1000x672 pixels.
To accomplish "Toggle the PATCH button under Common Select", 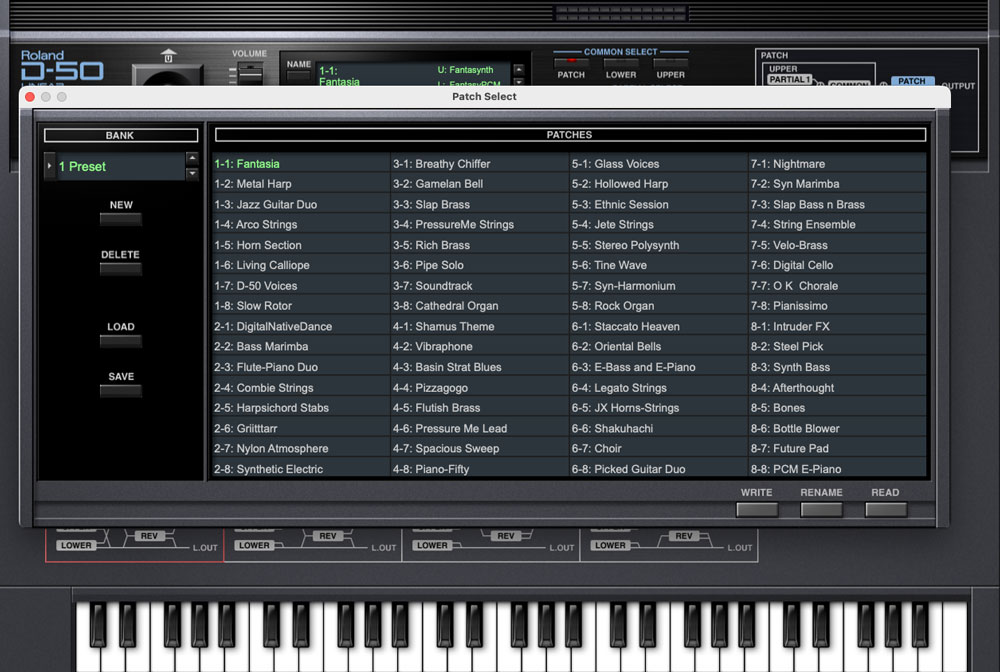I will pyautogui.click(x=571, y=63).
